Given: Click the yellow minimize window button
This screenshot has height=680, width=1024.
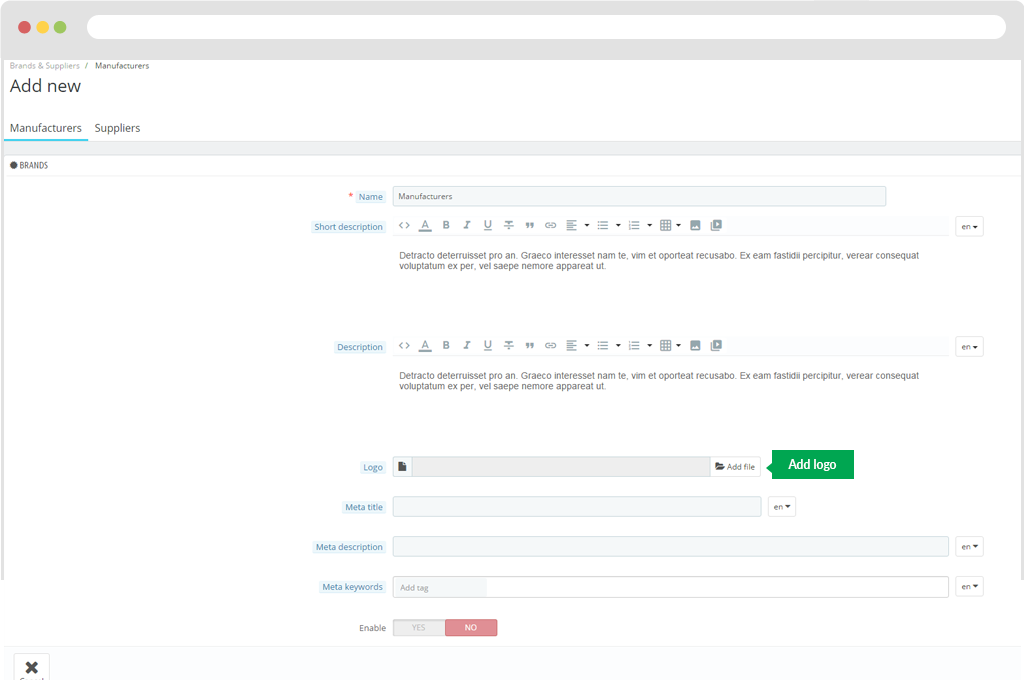Looking at the screenshot, I should tap(42, 27).
